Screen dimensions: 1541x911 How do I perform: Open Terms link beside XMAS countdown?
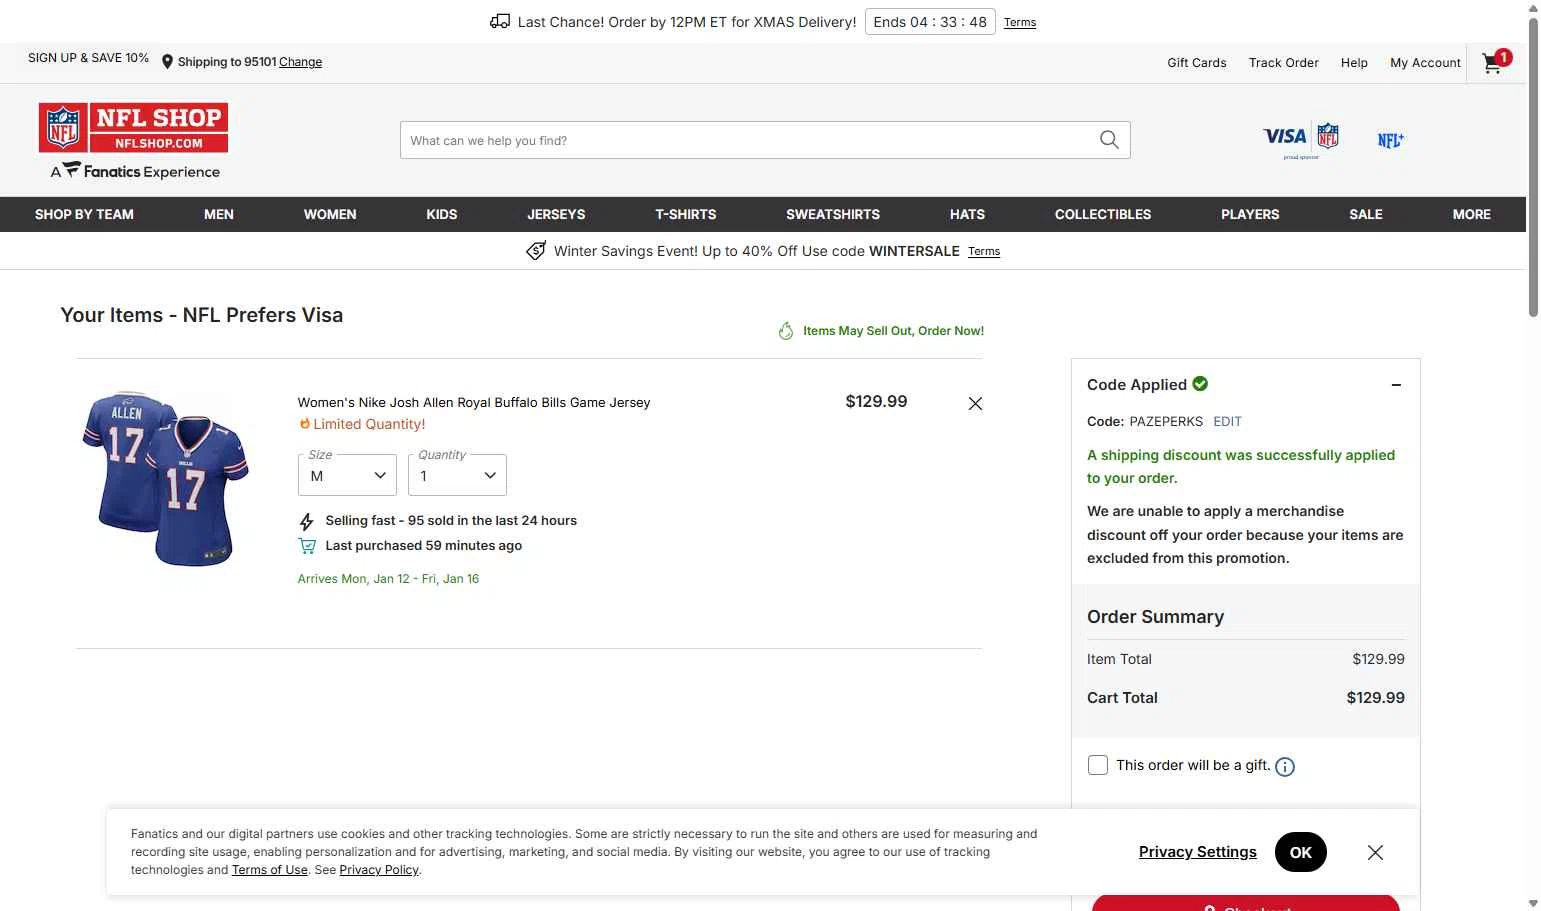pyautogui.click(x=1020, y=22)
